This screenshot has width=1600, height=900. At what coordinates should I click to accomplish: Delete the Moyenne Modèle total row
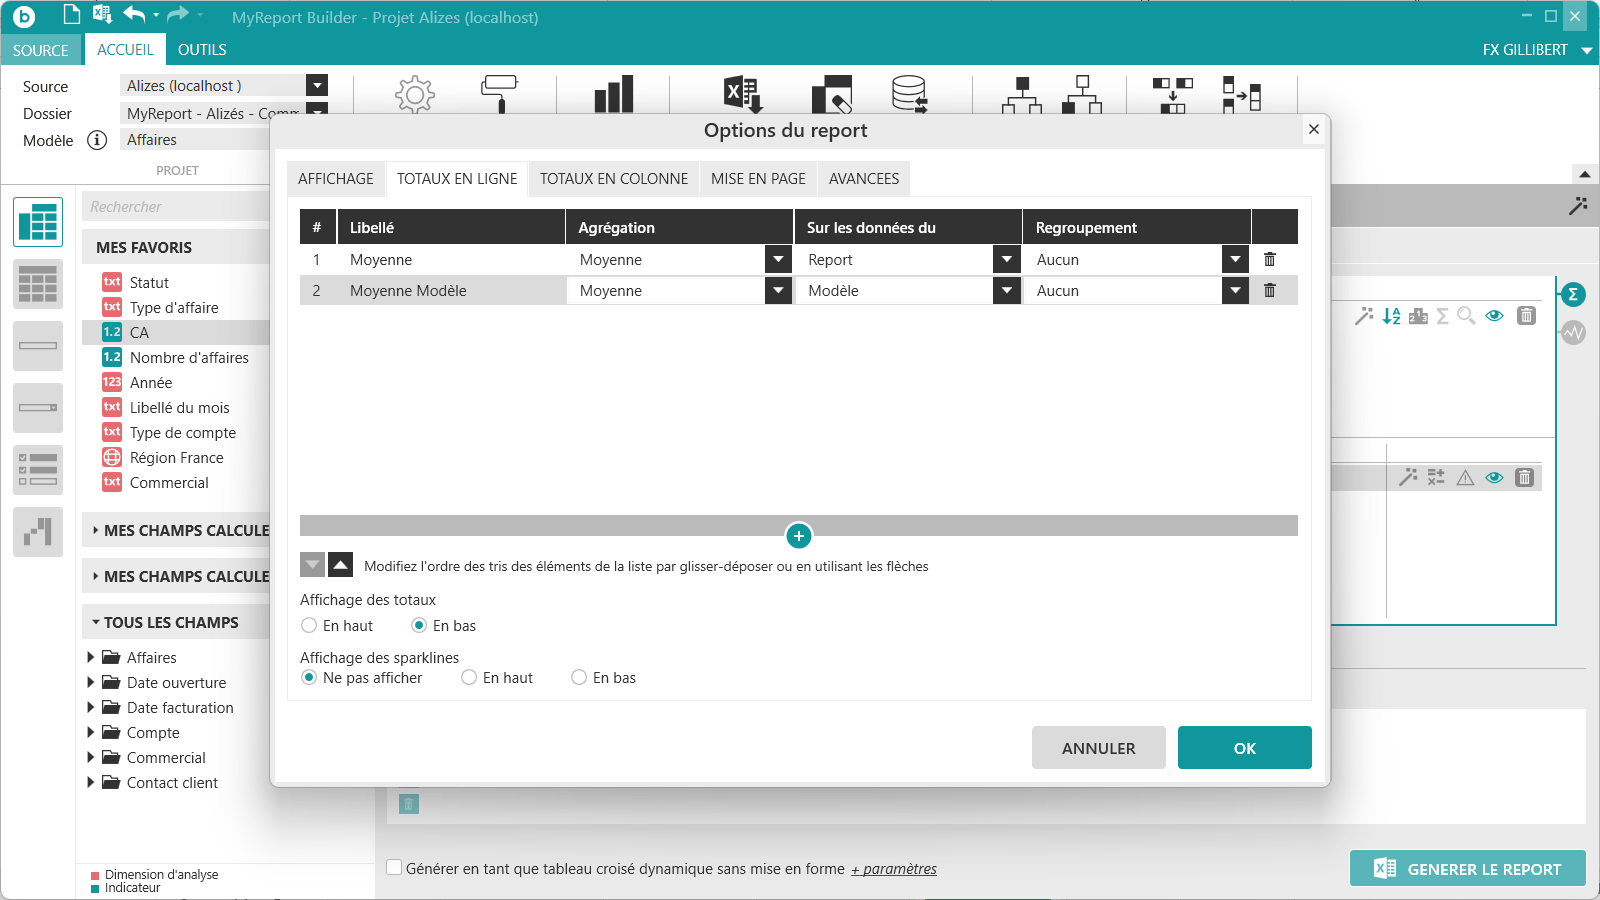coord(1269,290)
